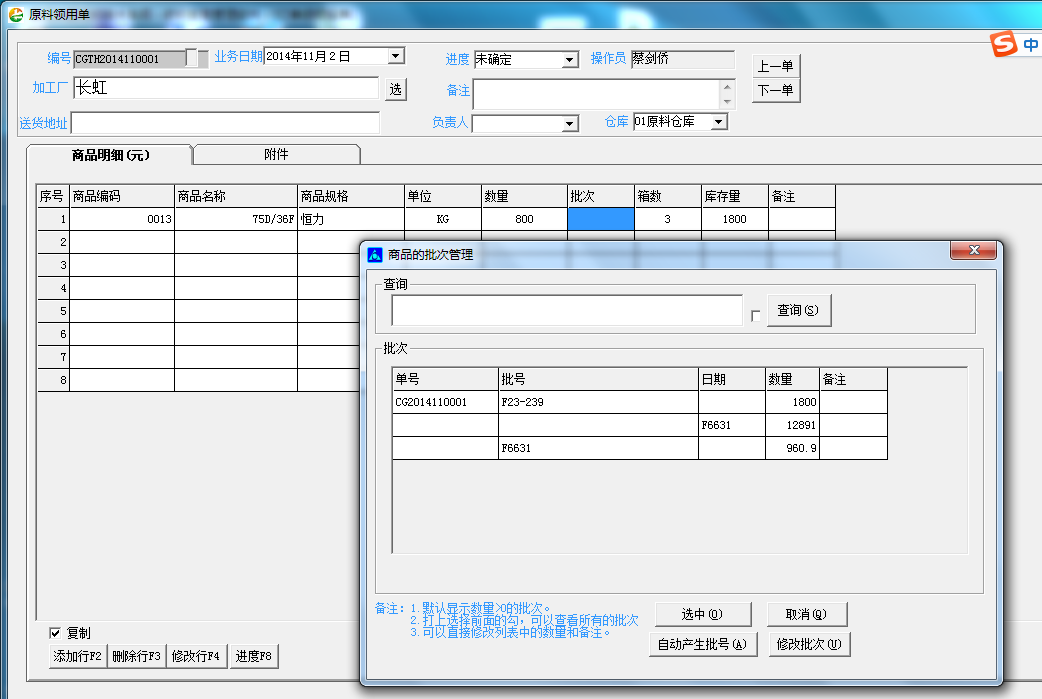Click the 查询(S) button

[798, 310]
